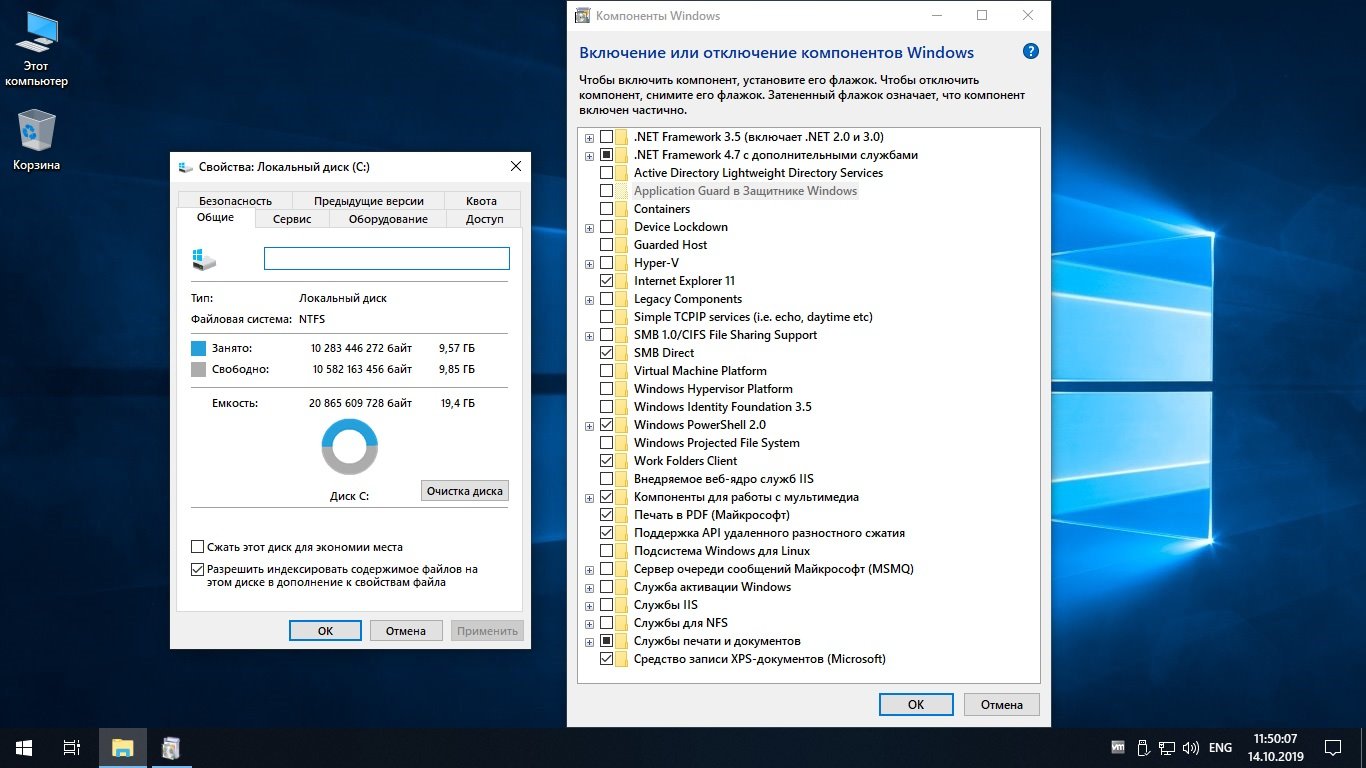The image size is (1366, 768).
Task: Uncheck Internet Explorer 11
Action: coord(606,281)
